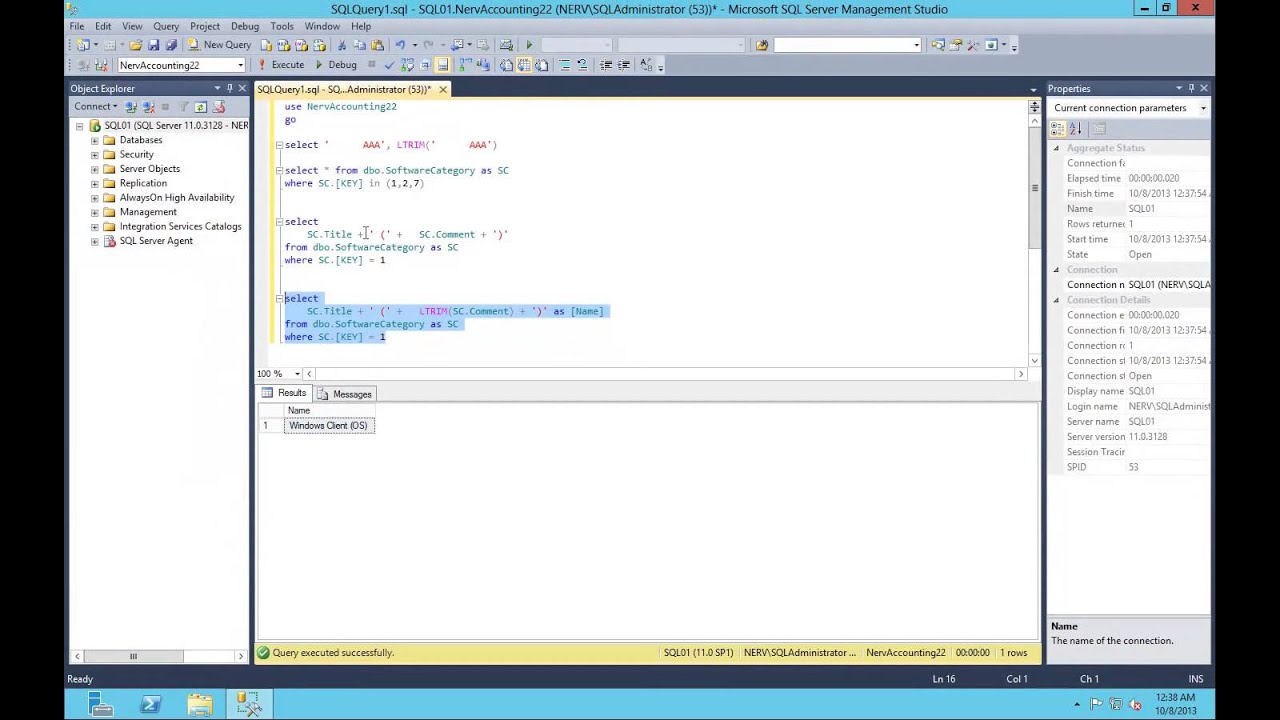Click the Paste icon in toolbar
1280x720 pixels.
[377, 45]
